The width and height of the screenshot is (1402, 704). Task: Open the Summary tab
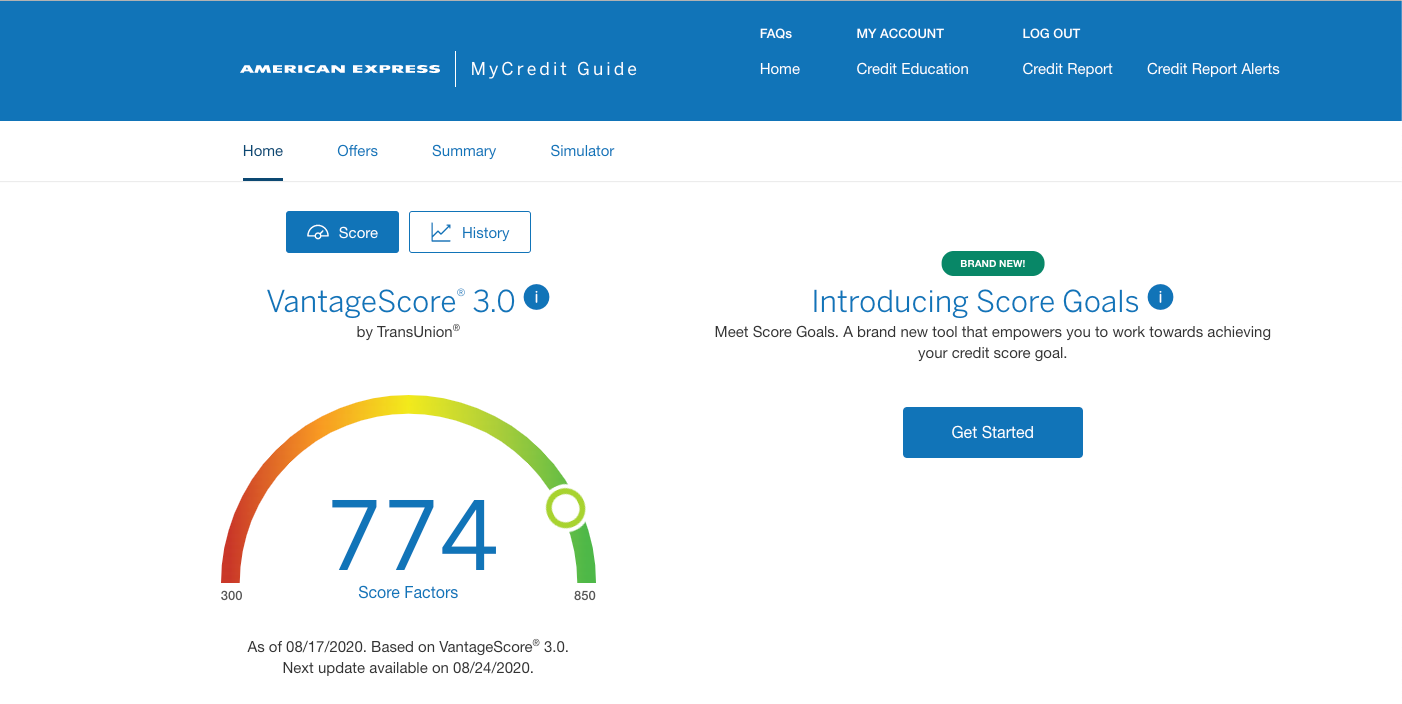(464, 151)
